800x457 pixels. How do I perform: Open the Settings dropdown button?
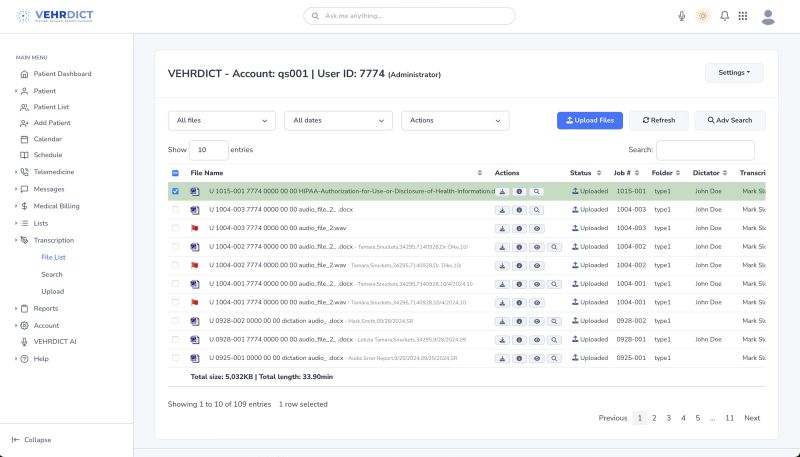tap(734, 73)
